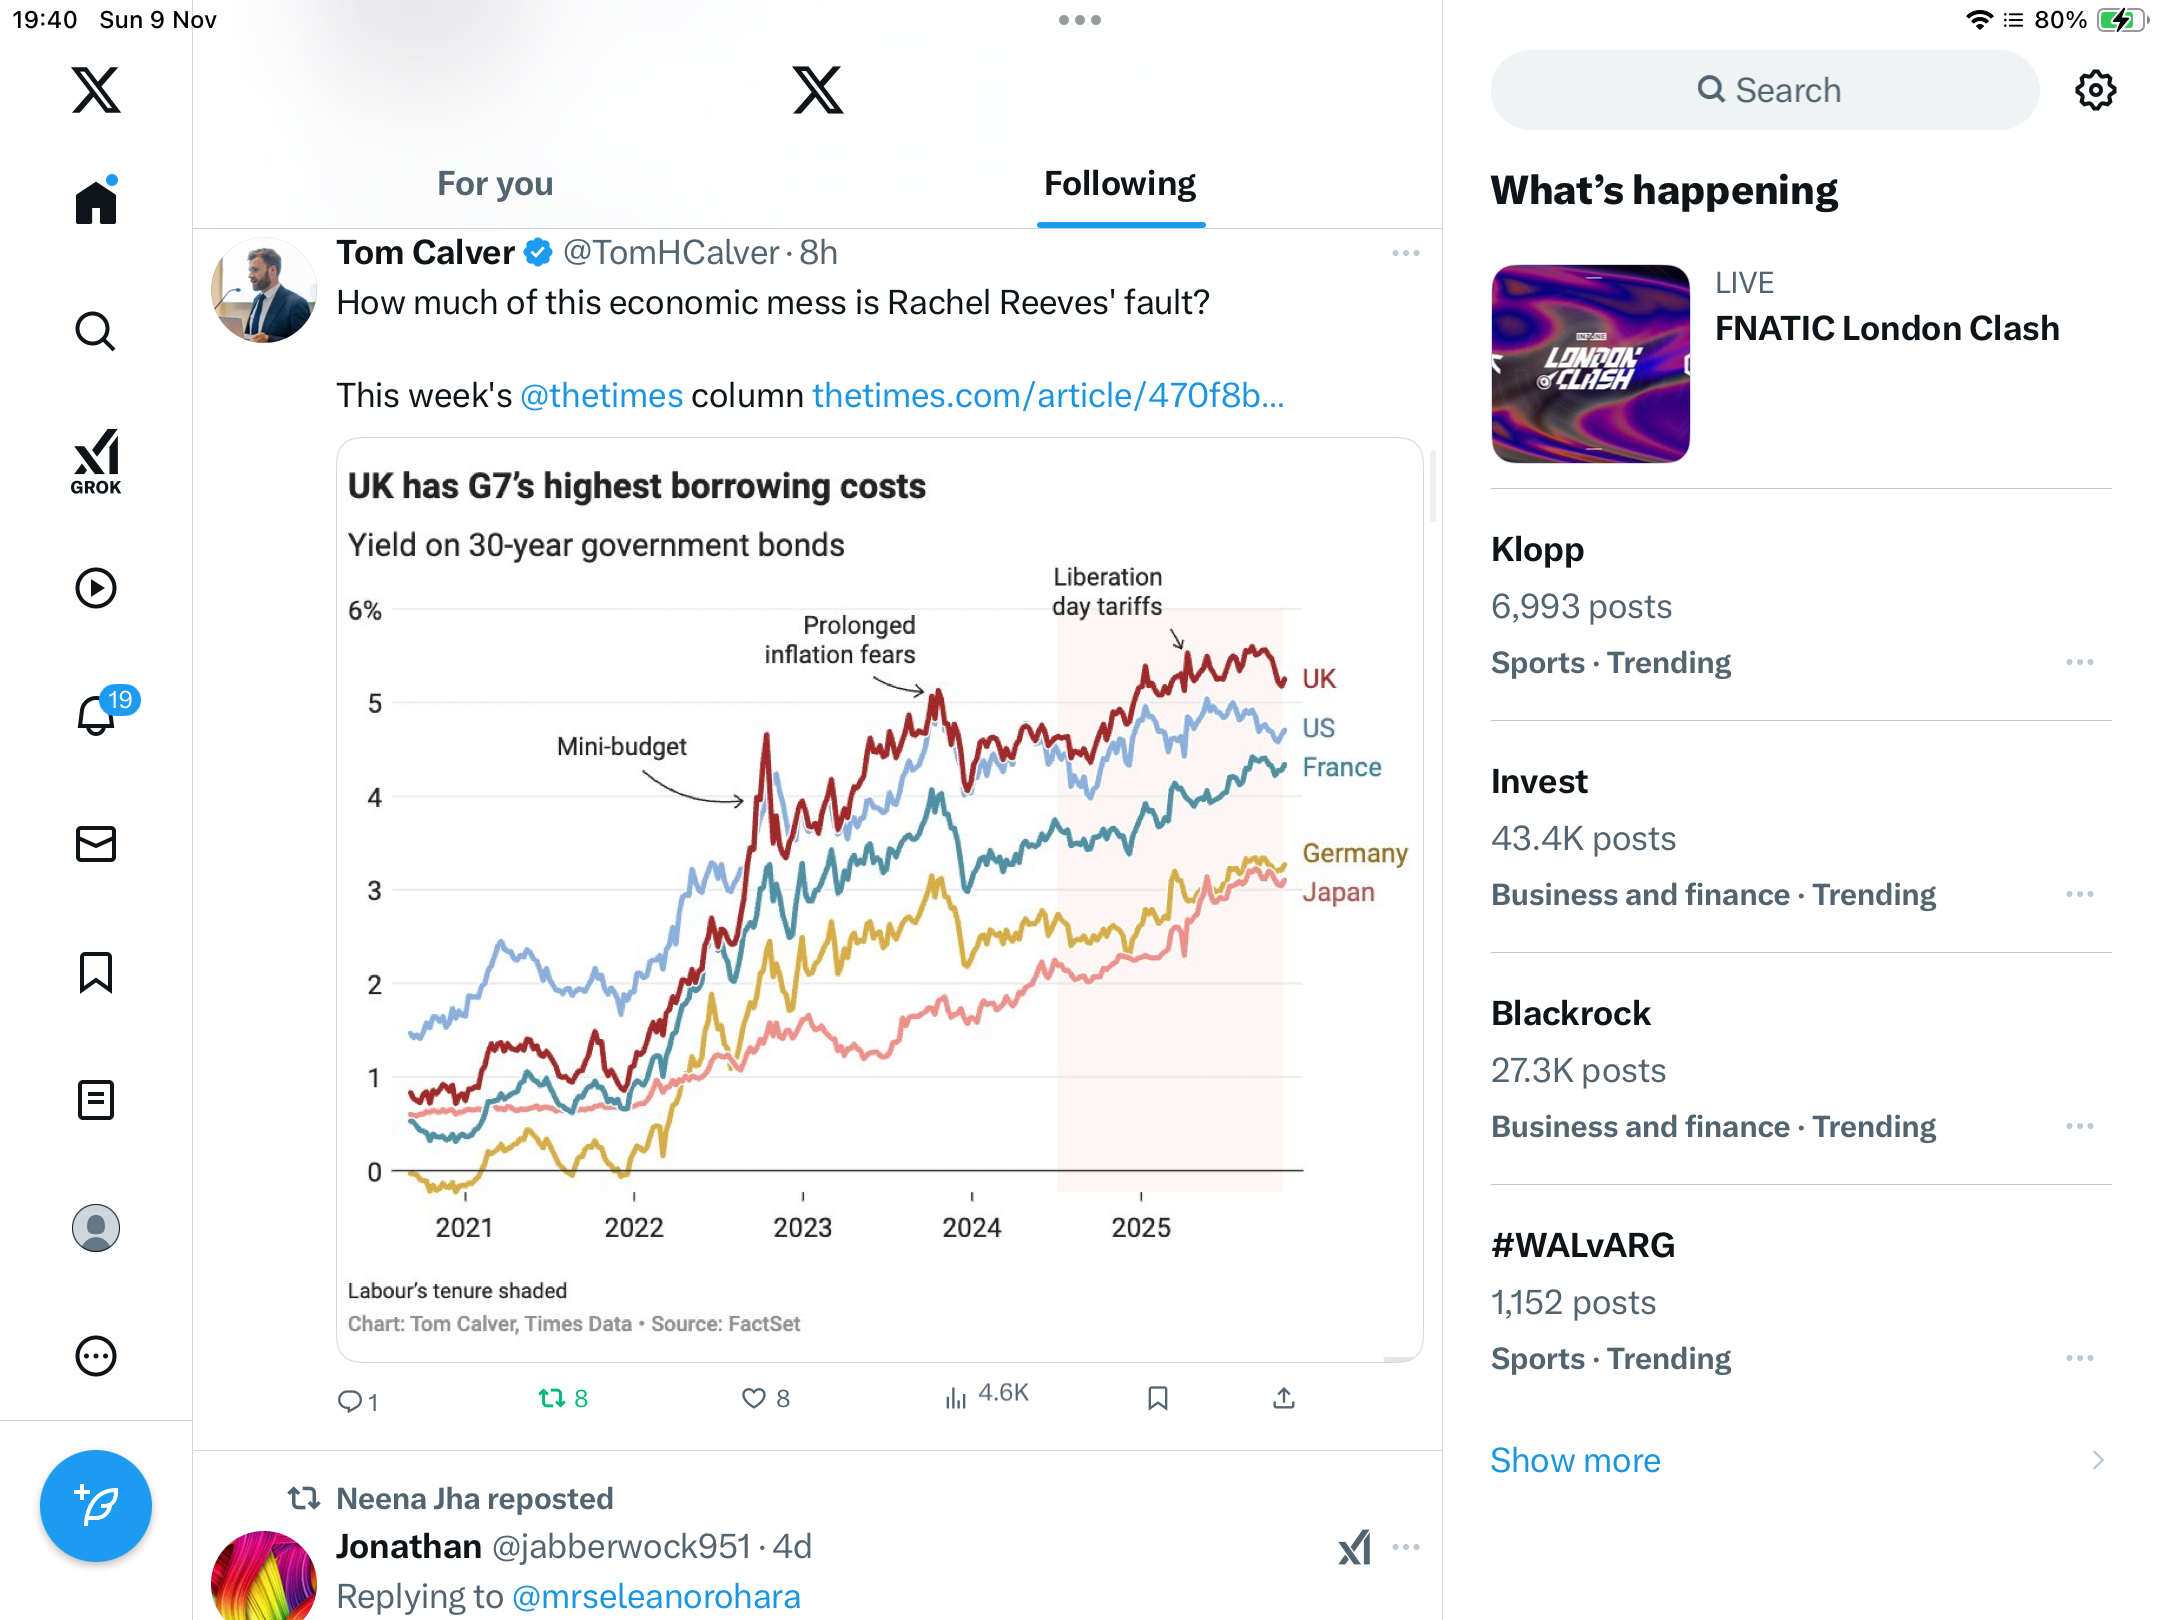Tap the compose post button
2160x1620 pixels.
96,1505
